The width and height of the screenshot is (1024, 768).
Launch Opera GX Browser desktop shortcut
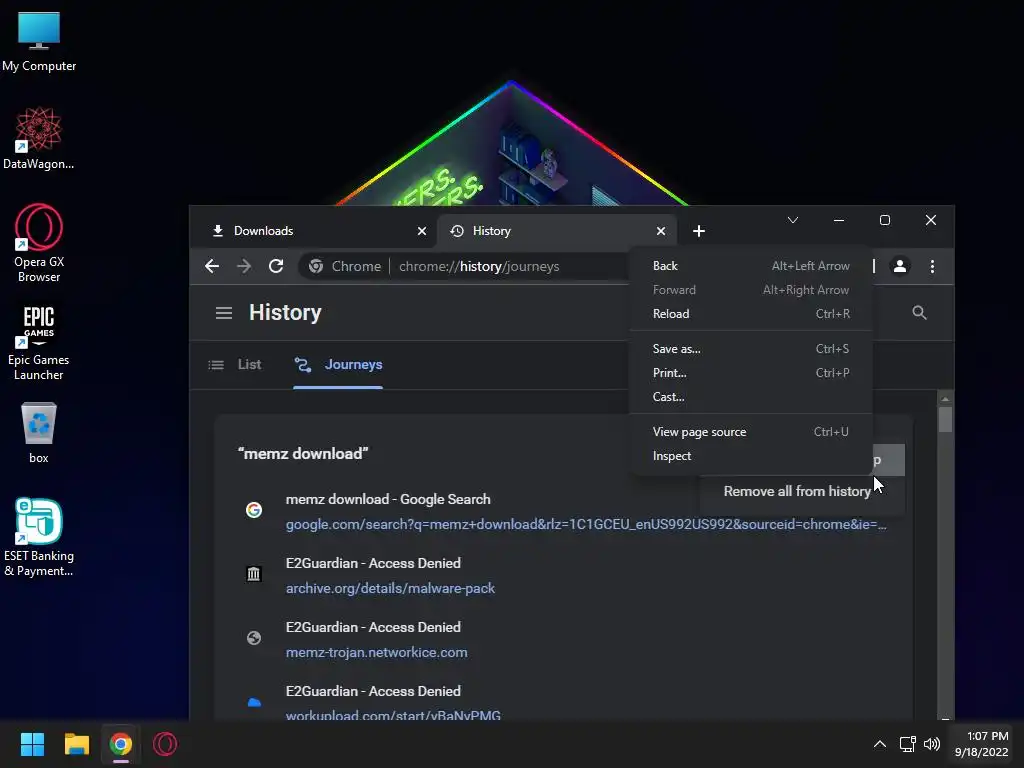tap(39, 243)
